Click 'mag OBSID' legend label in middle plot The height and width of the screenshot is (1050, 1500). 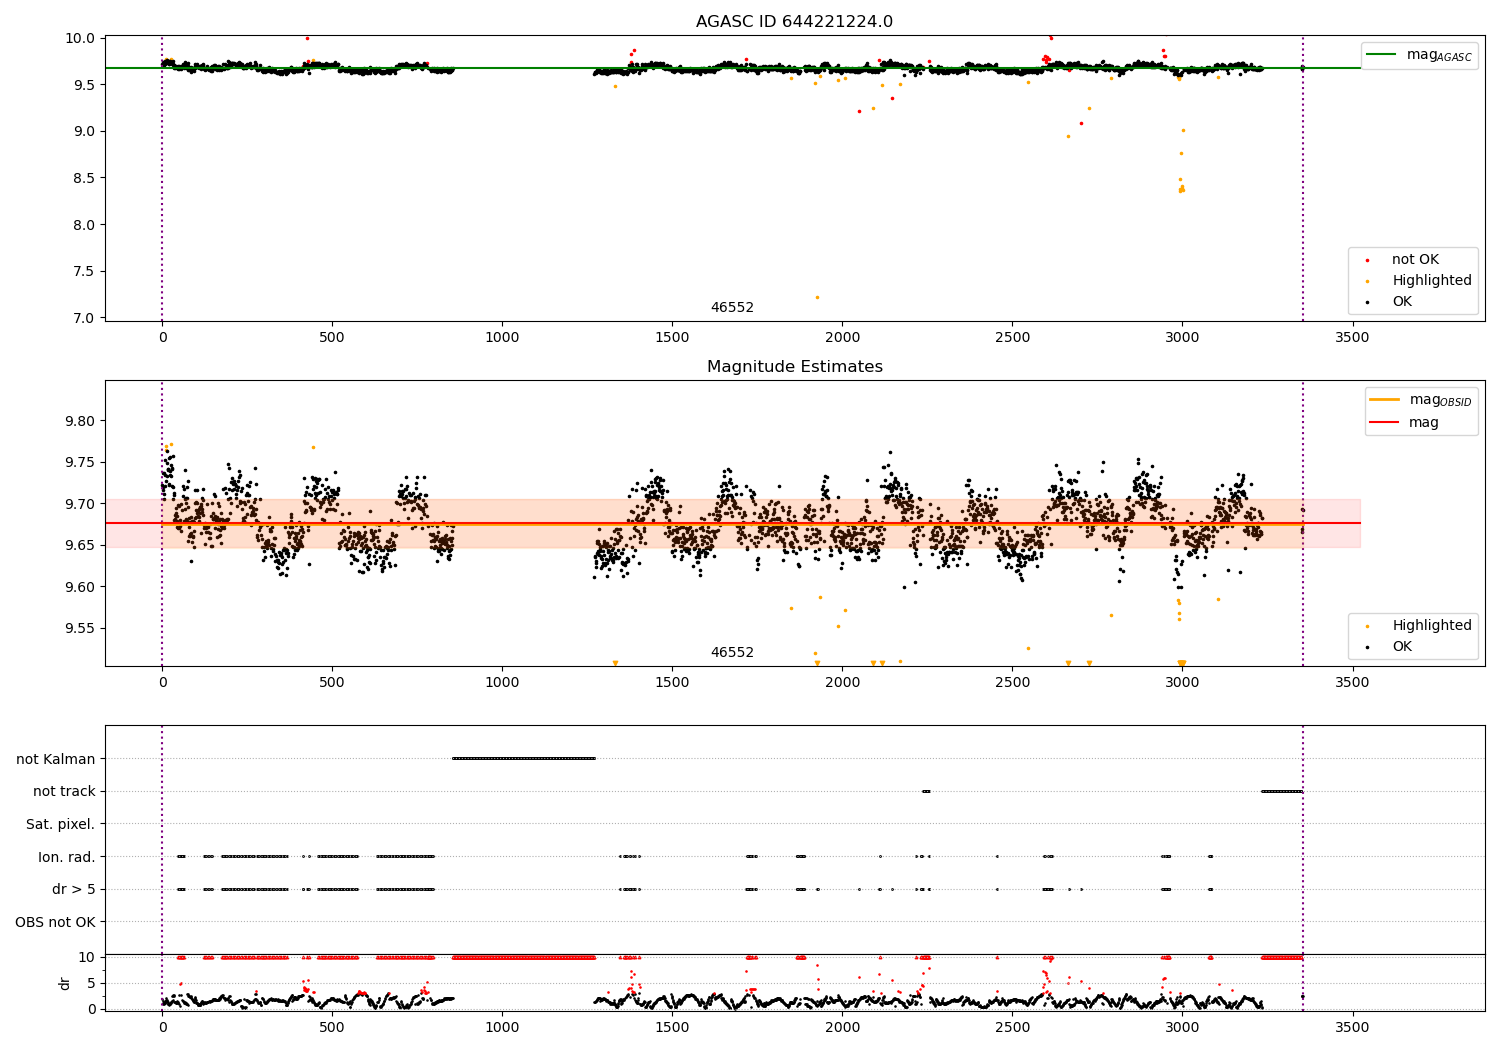[x=1441, y=400]
